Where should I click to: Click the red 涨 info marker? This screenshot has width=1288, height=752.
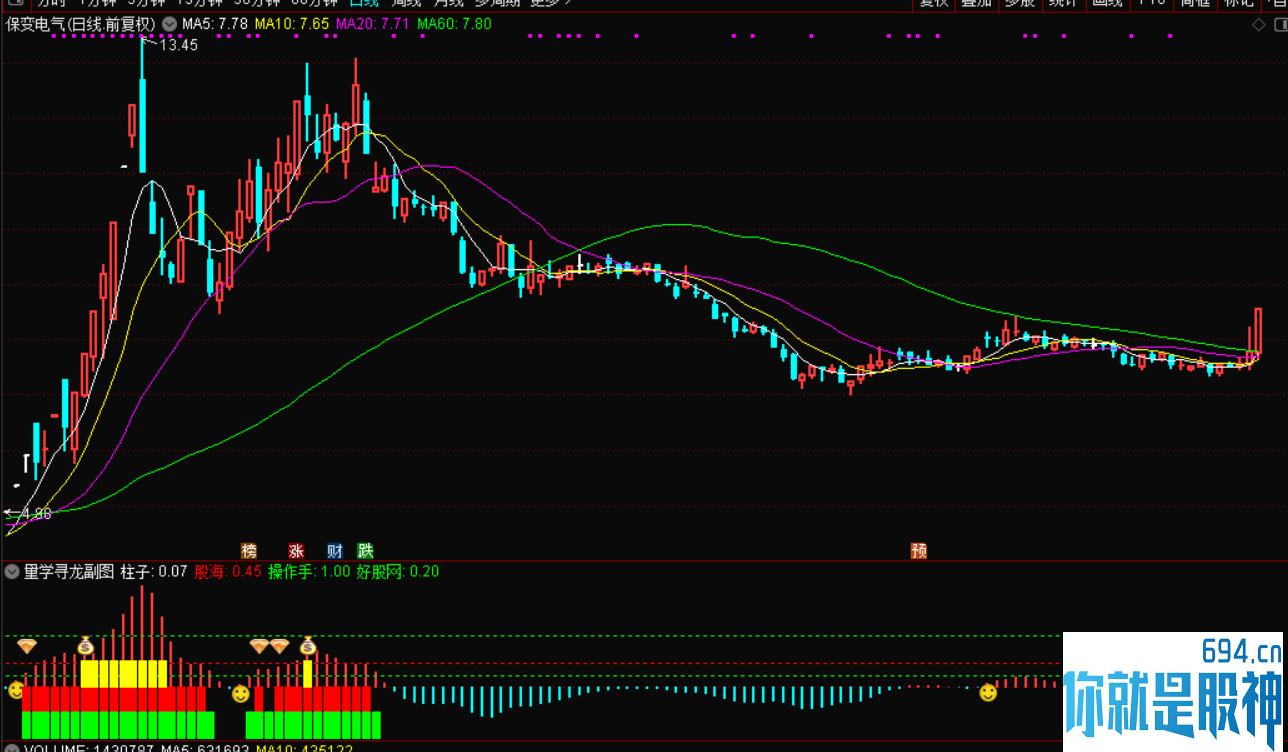point(296,550)
